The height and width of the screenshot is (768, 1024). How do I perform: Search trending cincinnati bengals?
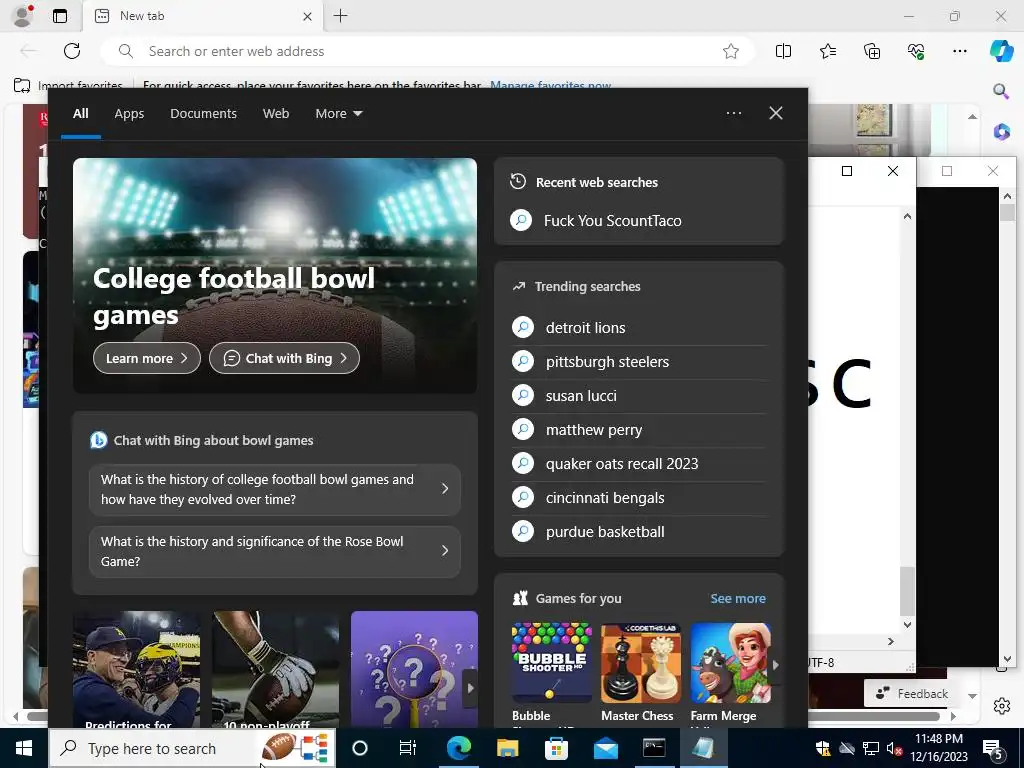639,497
